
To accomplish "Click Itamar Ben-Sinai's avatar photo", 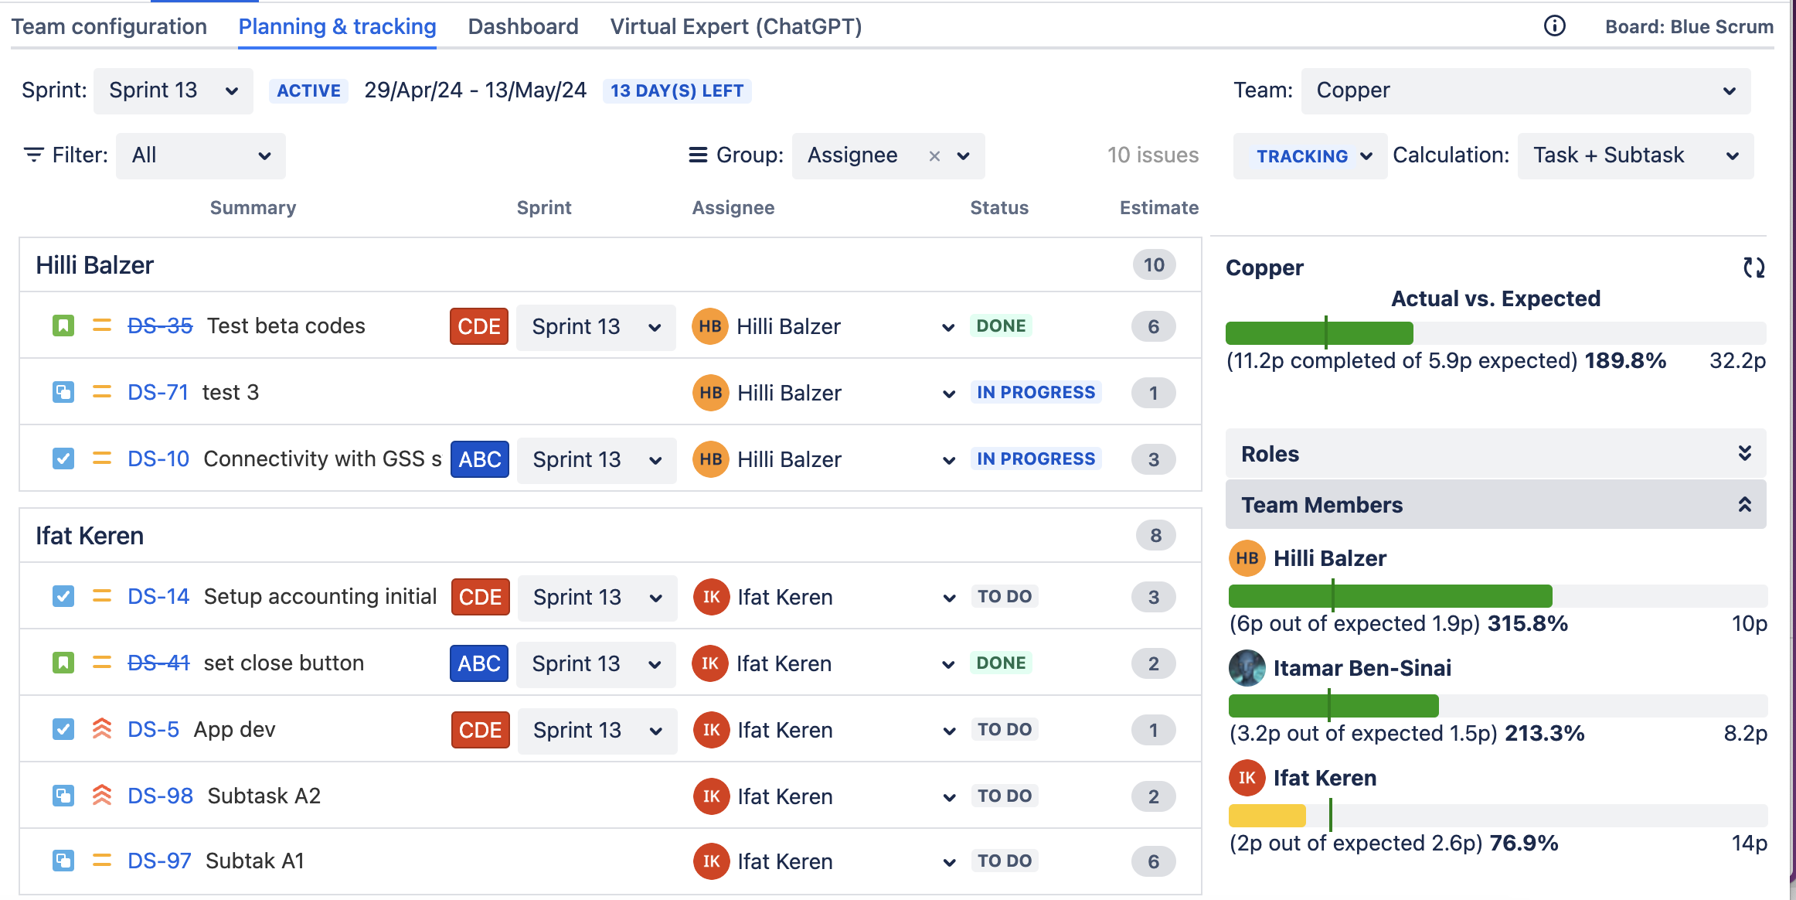I will (1246, 668).
